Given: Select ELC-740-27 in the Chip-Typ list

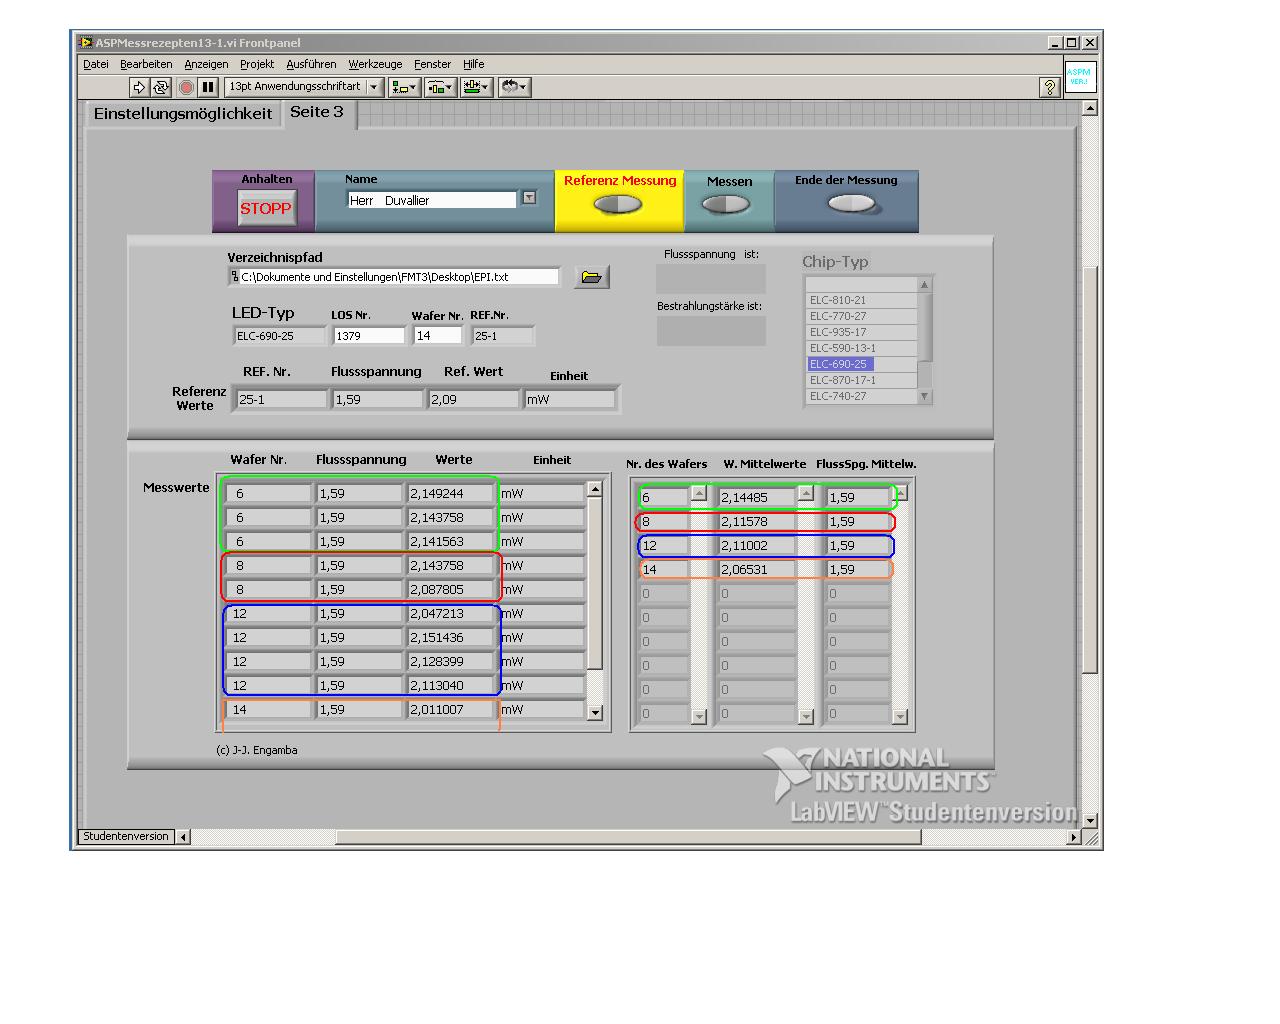Looking at the screenshot, I should point(862,396).
